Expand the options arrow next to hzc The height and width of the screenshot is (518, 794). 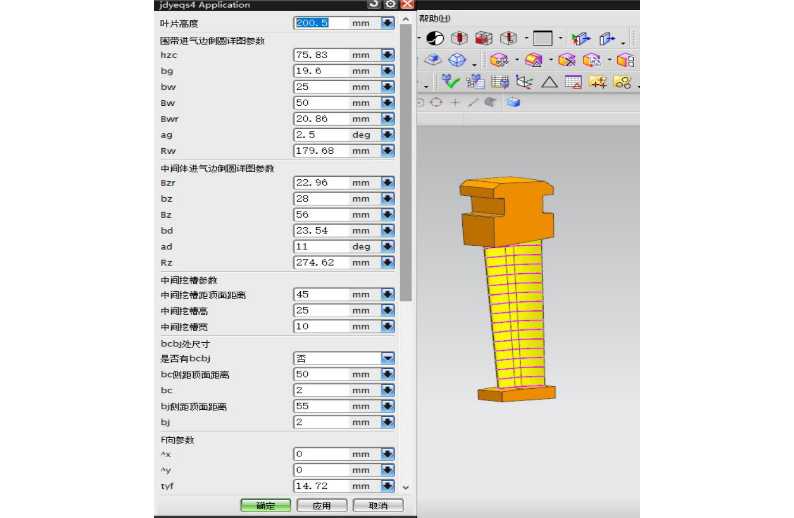pos(387,55)
